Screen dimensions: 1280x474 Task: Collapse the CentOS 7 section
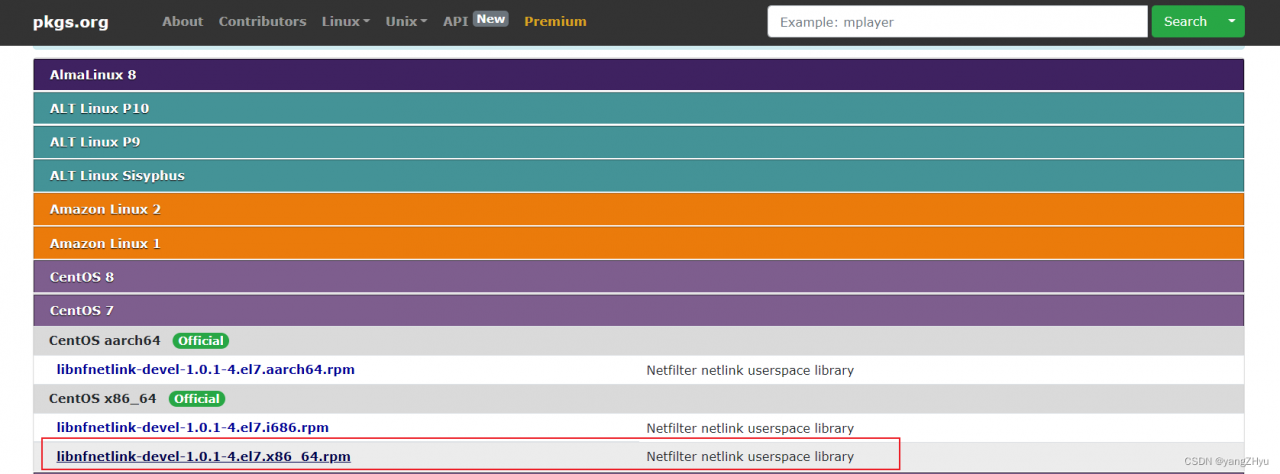[x=638, y=310]
